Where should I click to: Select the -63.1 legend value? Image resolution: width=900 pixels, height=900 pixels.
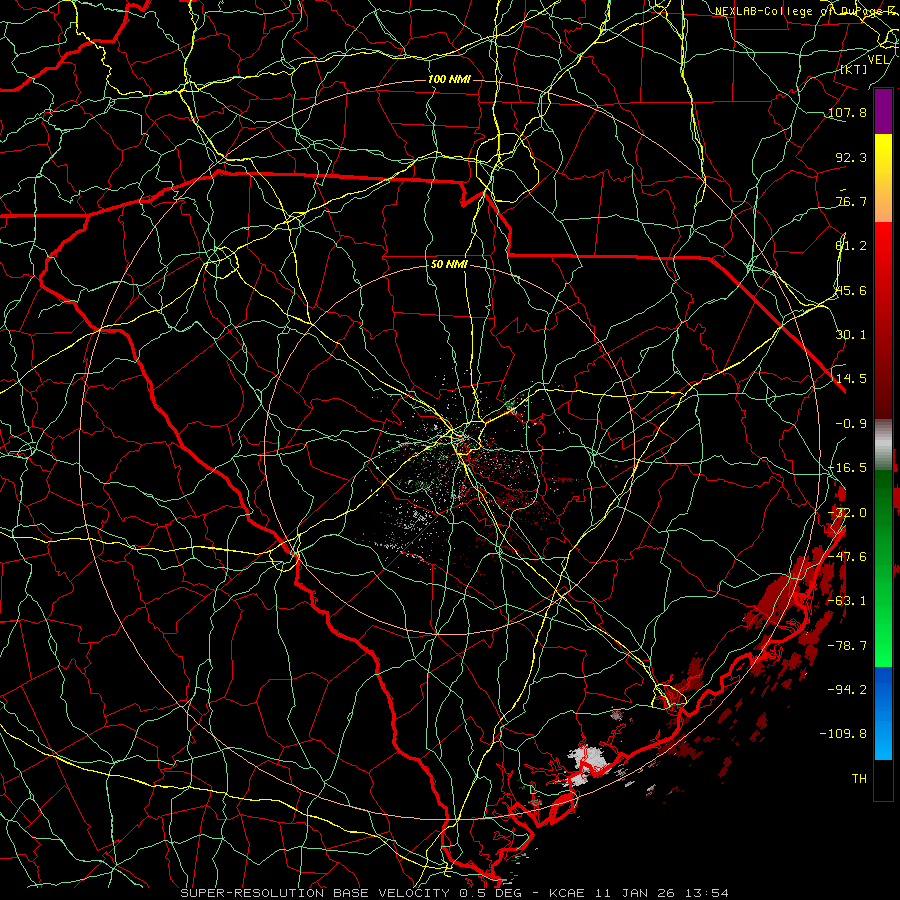point(847,601)
